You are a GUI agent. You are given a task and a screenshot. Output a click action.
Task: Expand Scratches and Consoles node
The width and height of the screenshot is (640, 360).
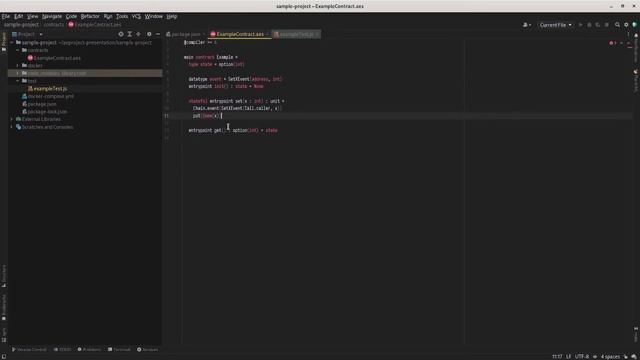click(12, 127)
